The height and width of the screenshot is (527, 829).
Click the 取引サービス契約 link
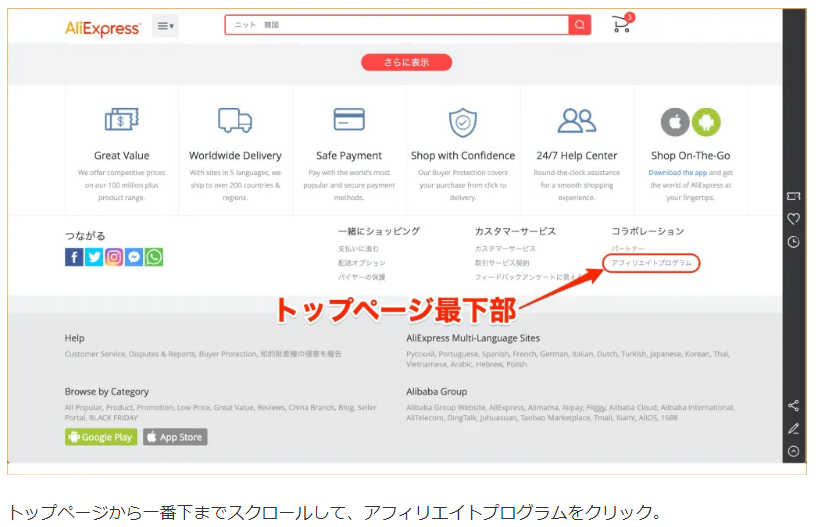[502, 263]
